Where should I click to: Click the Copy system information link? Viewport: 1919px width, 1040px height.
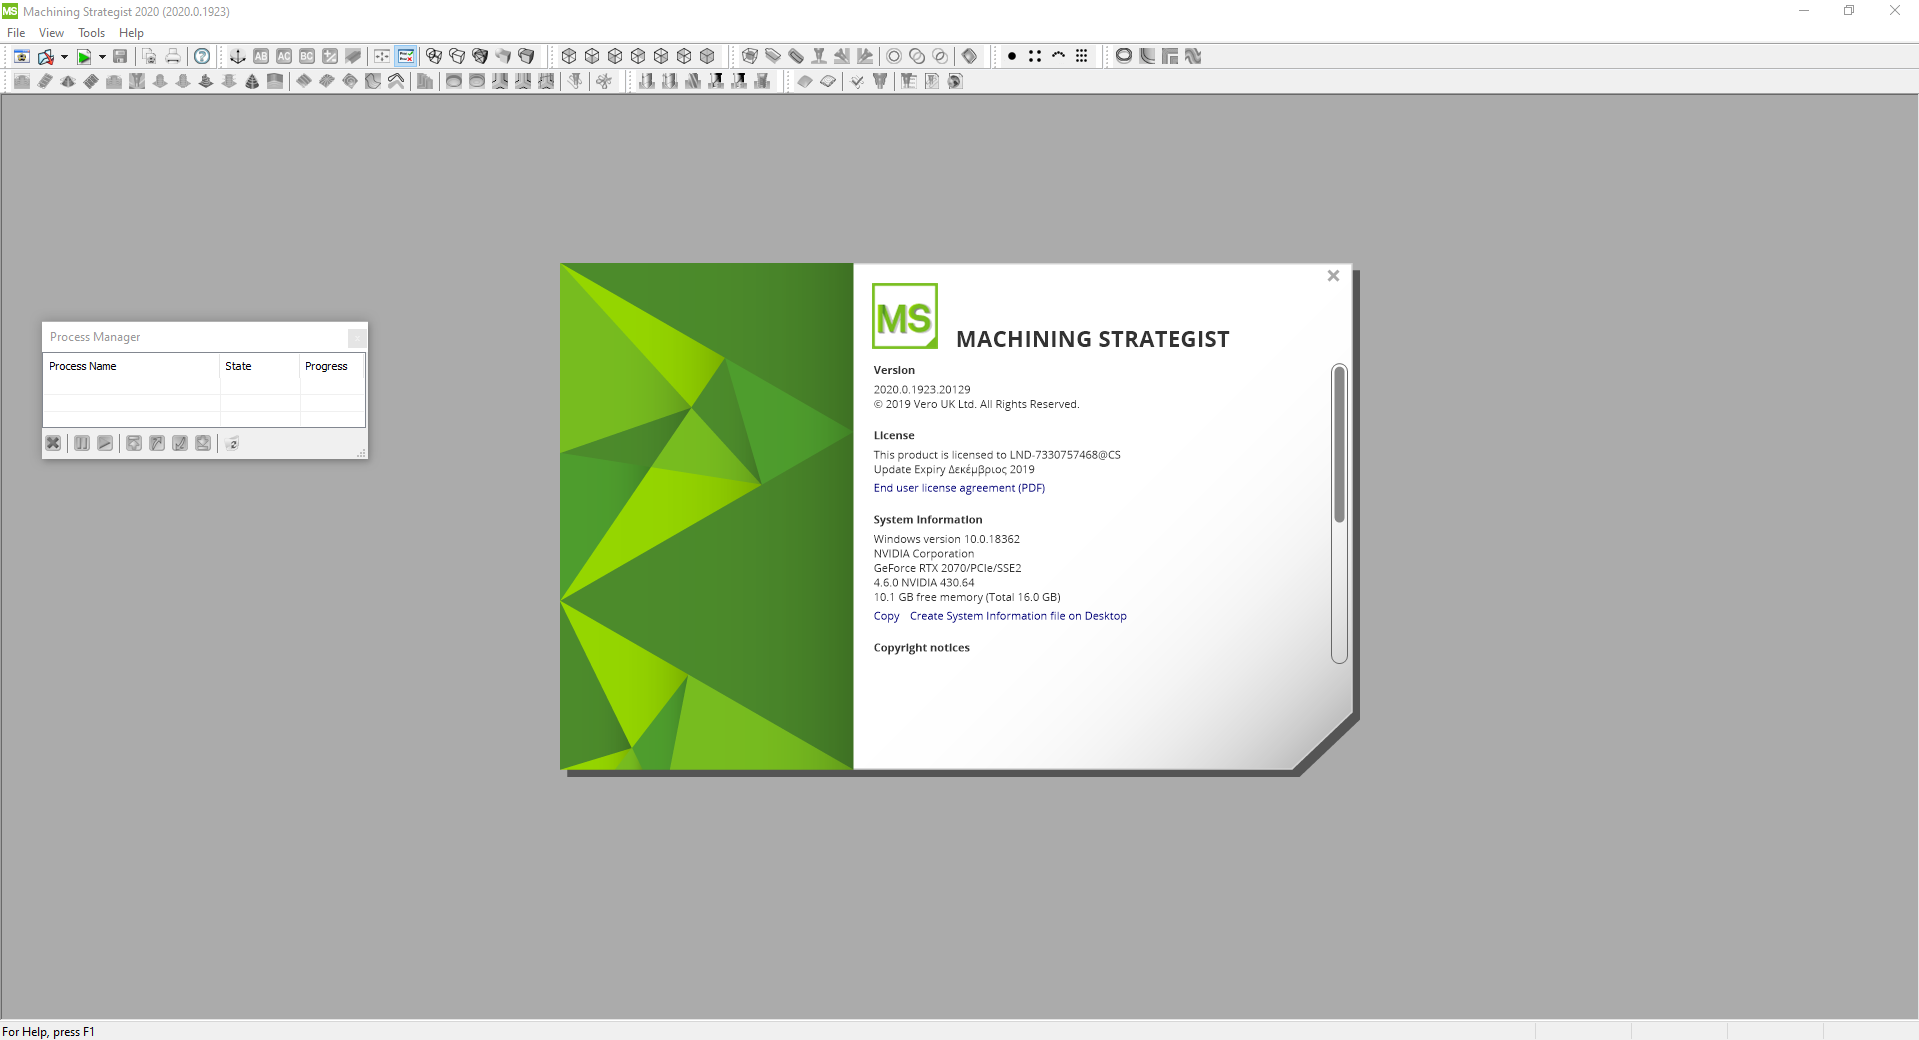click(886, 616)
